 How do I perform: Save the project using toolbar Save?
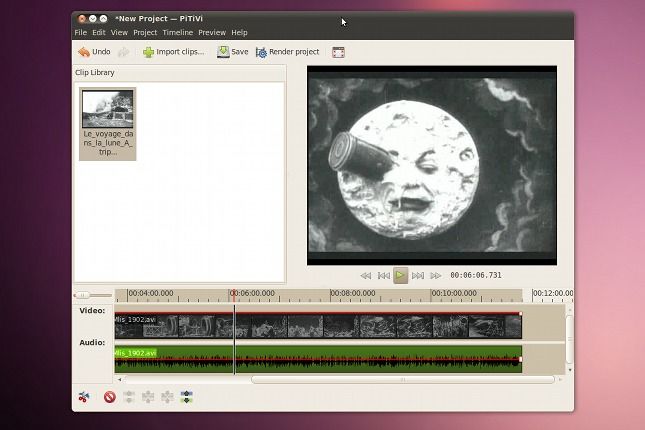coord(233,52)
